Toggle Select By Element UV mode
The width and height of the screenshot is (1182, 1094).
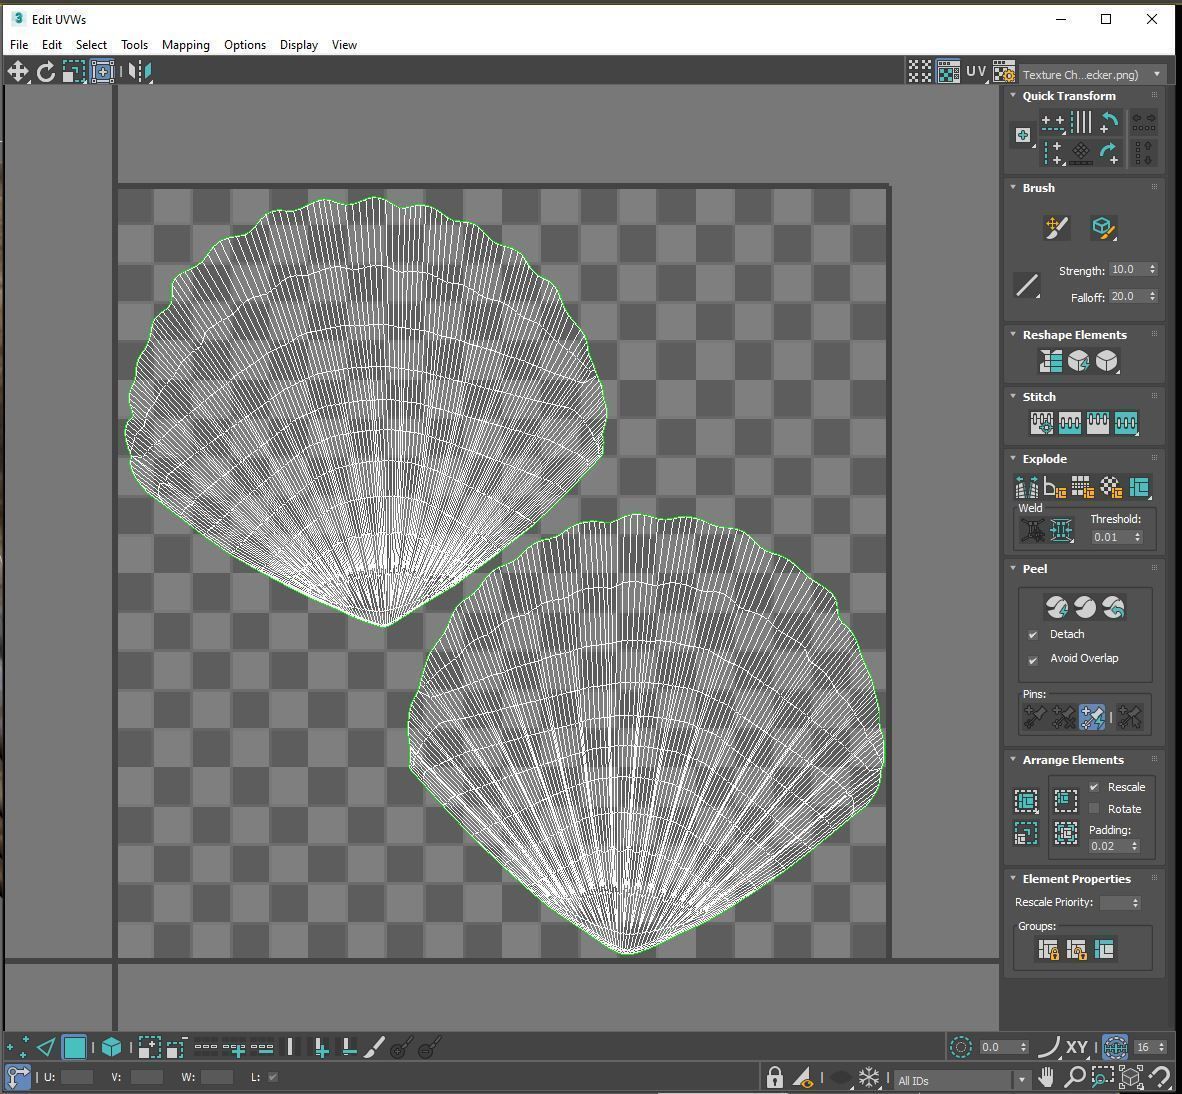pos(112,1047)
